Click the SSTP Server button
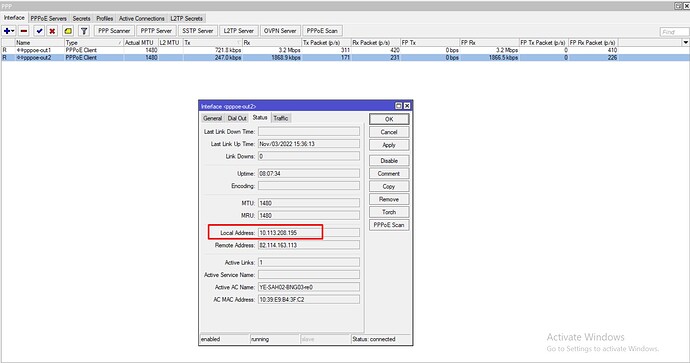This screenshot has height=363, width=690. click(x=198, y=31)
